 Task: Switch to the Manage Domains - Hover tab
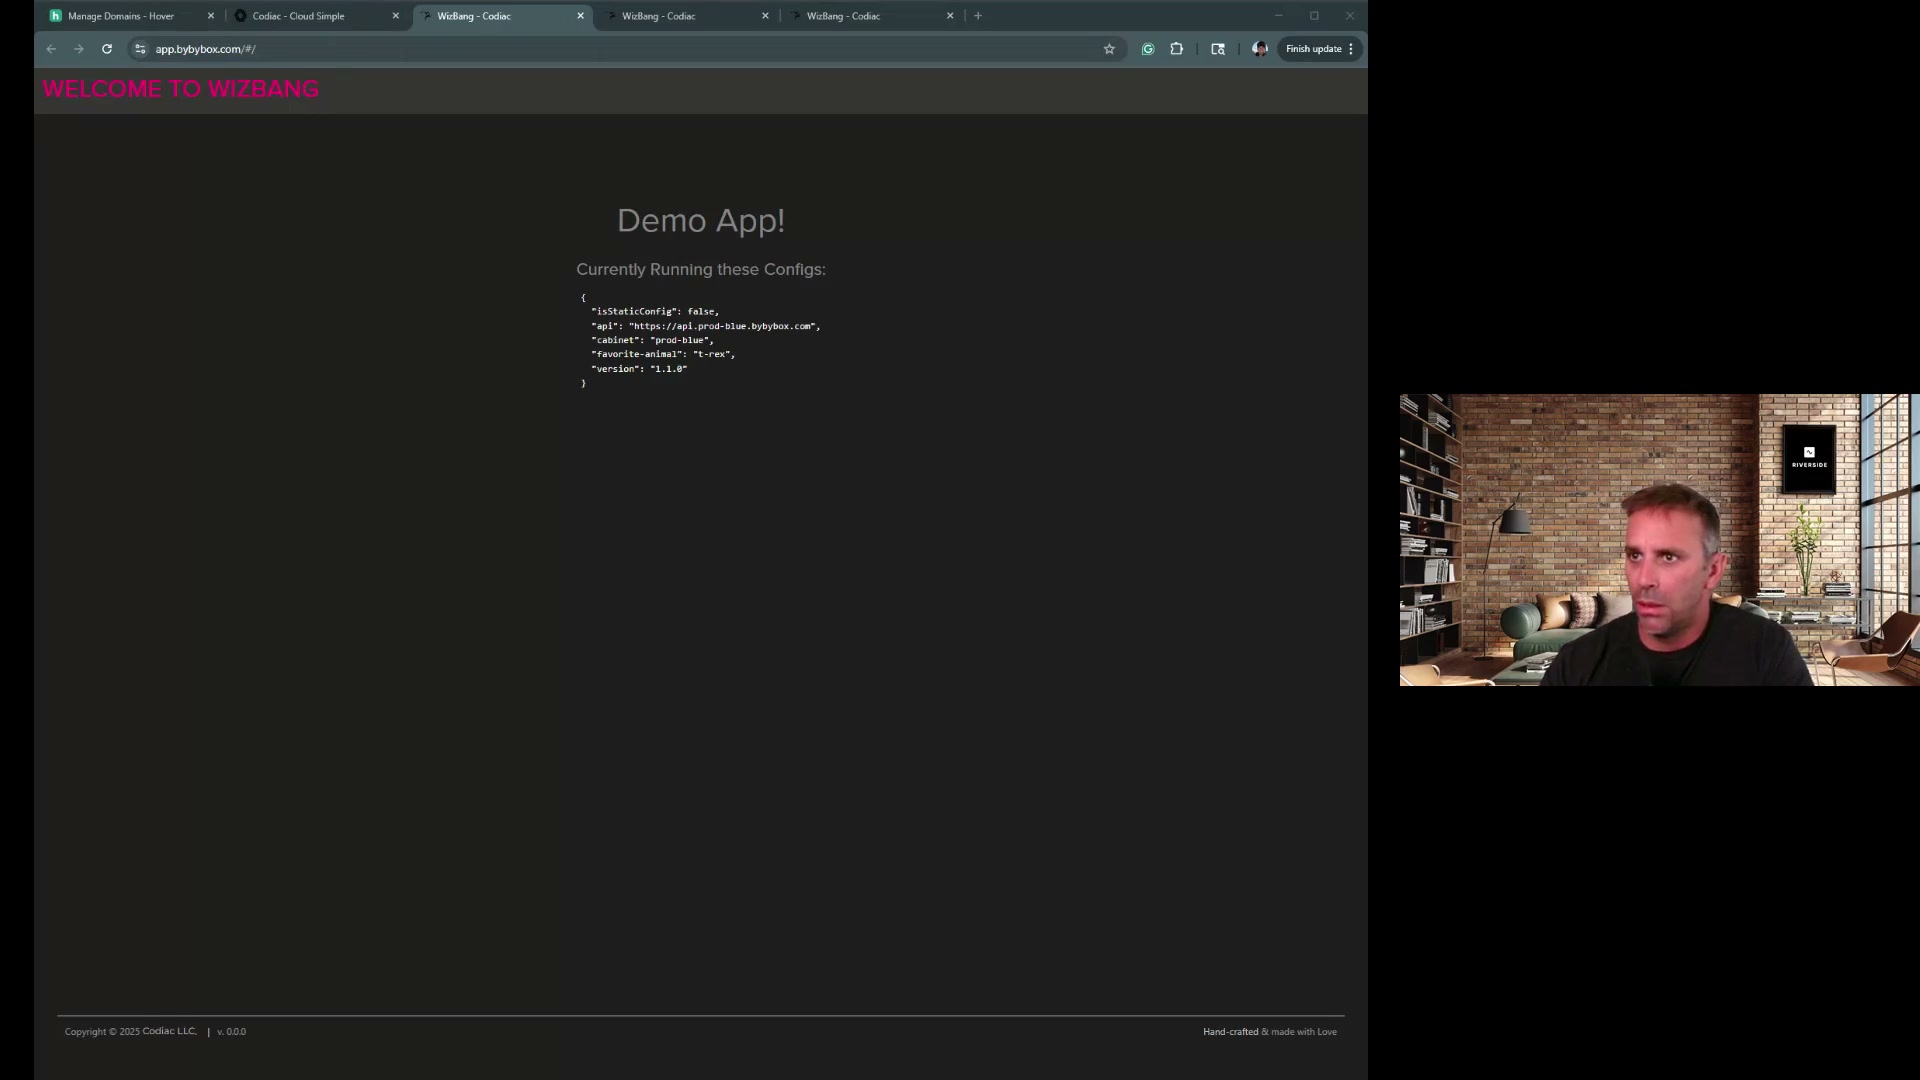[120, 16]
